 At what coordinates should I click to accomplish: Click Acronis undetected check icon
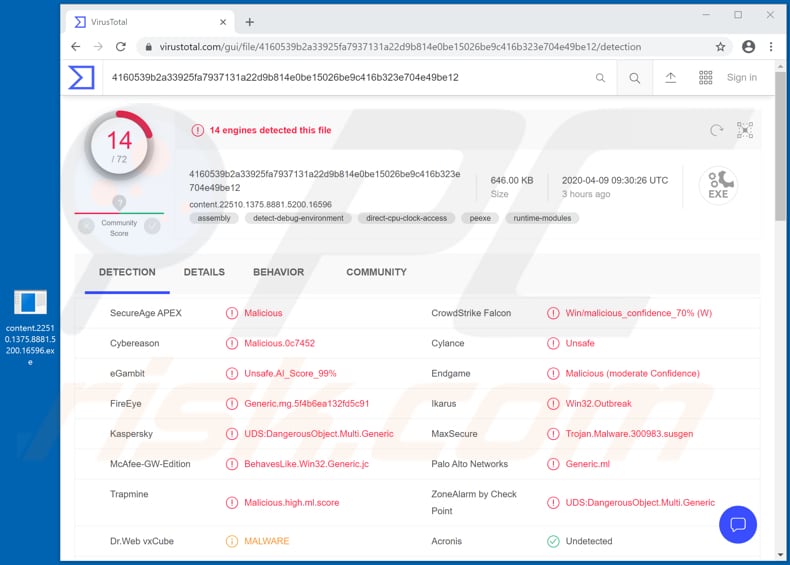click(x=553, y=541)
